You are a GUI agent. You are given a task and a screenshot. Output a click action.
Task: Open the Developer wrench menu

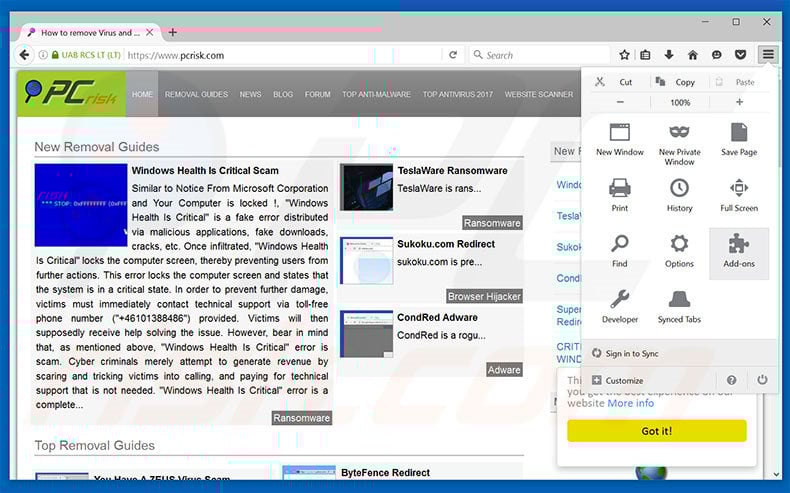[x=620, y=306]
